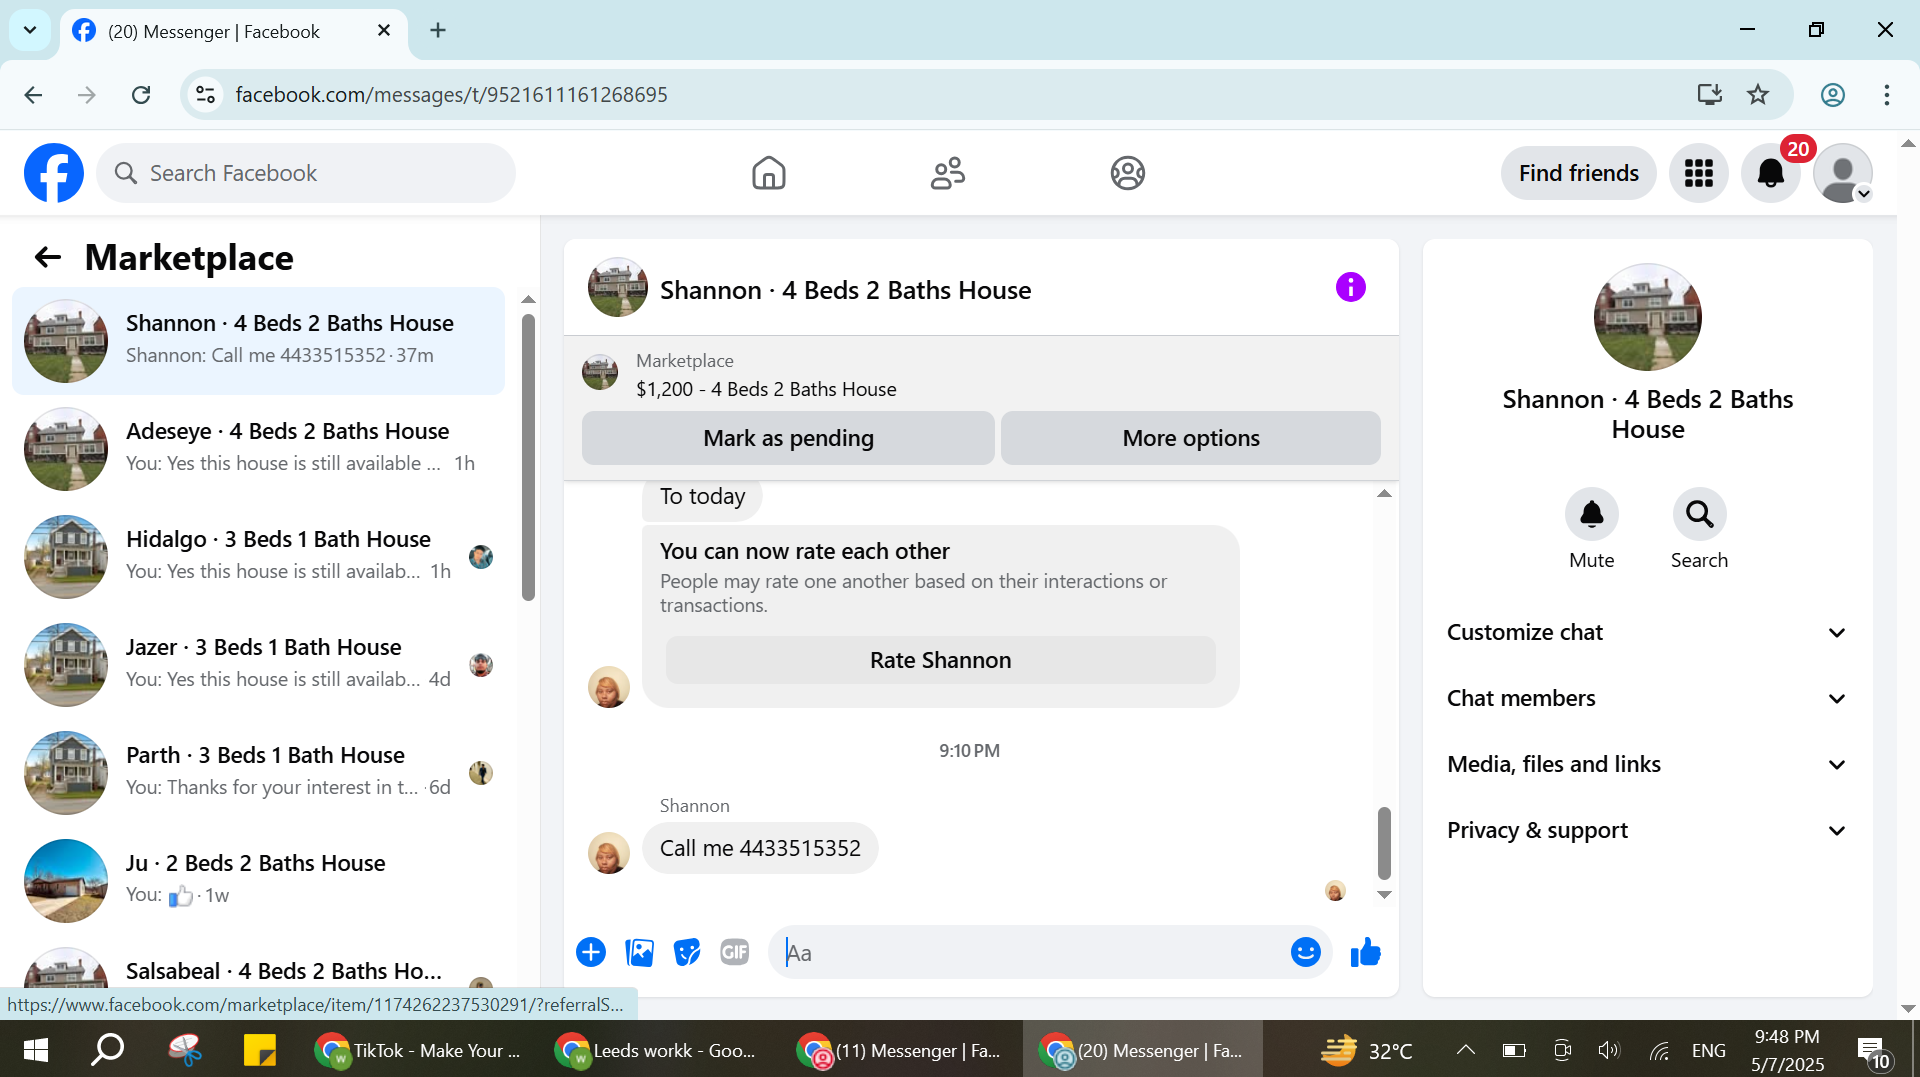Mute this conversation
This screenshot has height=1077, width=1920.
(1591, 514)
